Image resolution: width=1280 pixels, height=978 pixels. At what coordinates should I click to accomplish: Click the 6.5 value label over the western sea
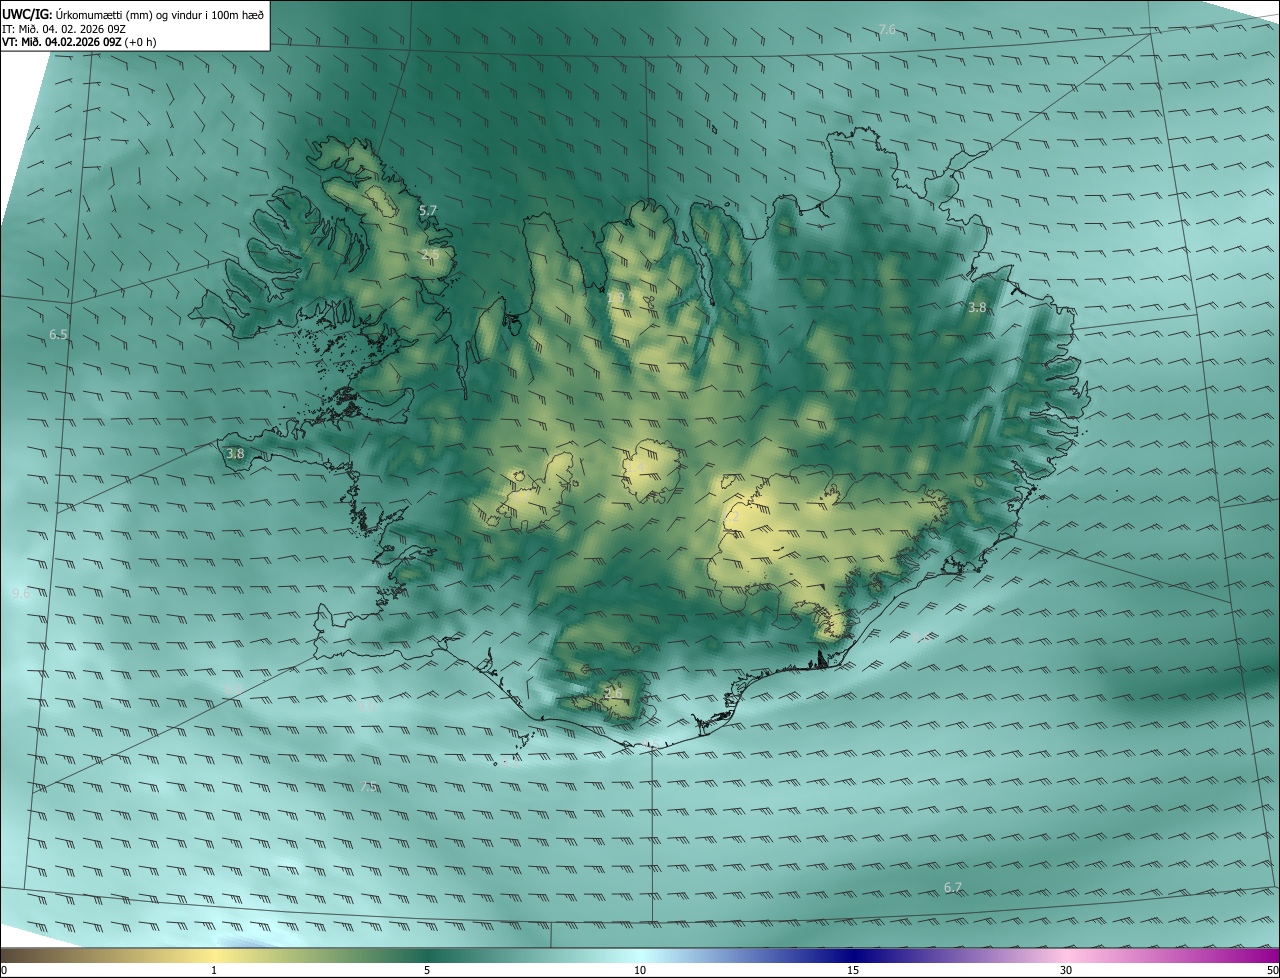pyautogui.click(x=58, y=334)
